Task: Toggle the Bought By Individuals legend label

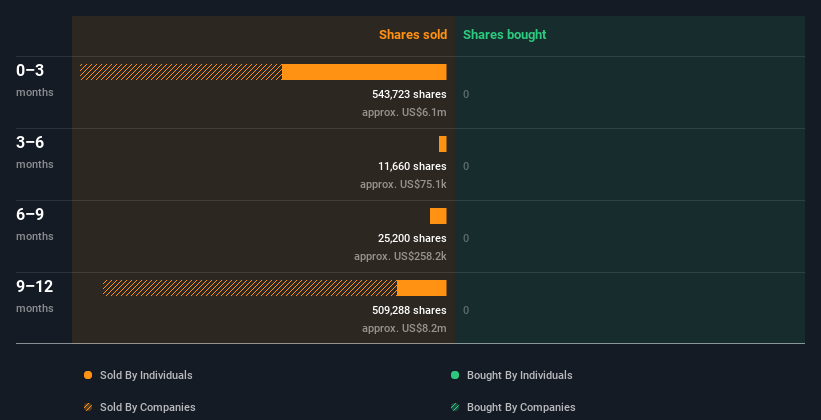Action: tap(519, 376)
